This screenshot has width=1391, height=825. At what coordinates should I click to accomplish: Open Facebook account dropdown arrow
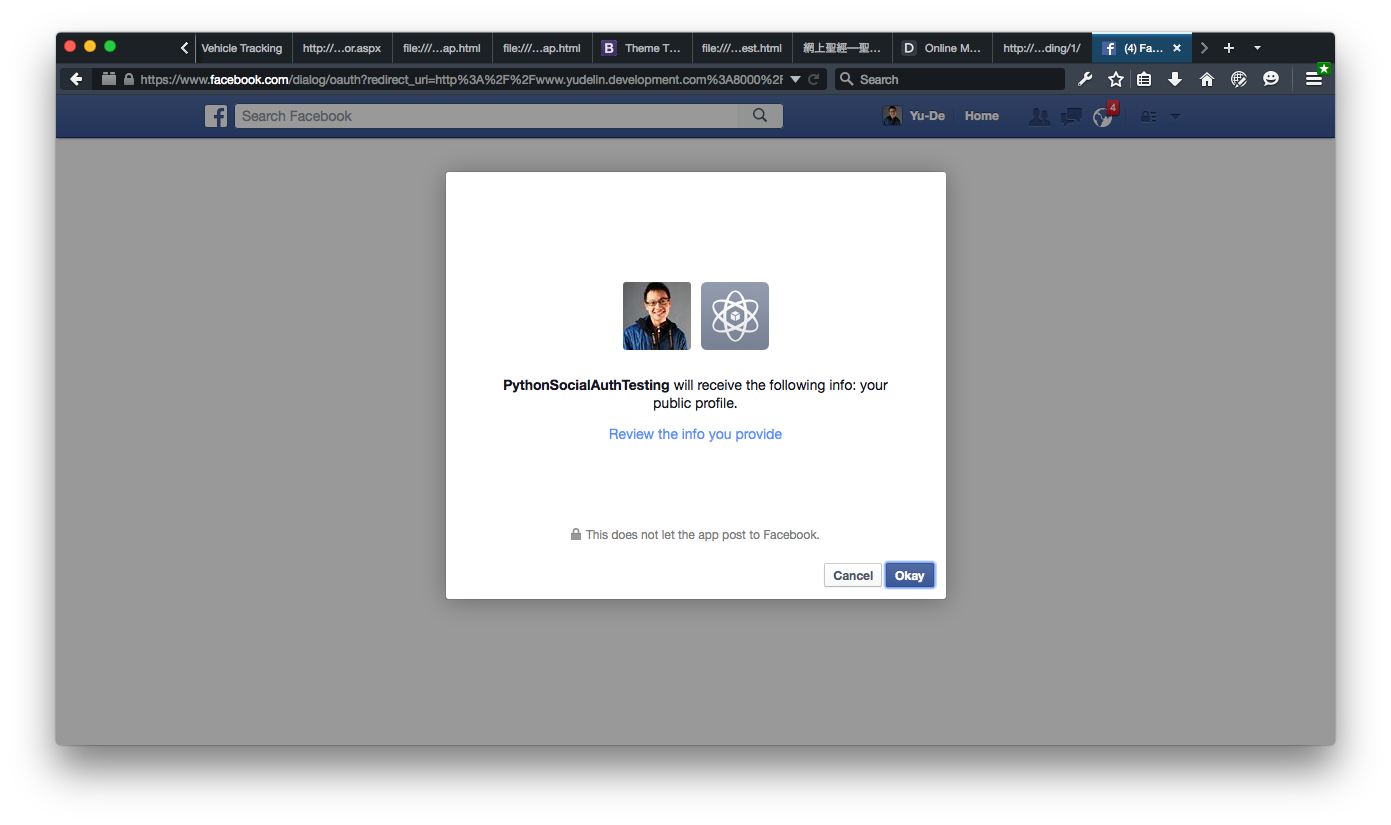[1175, 117]
